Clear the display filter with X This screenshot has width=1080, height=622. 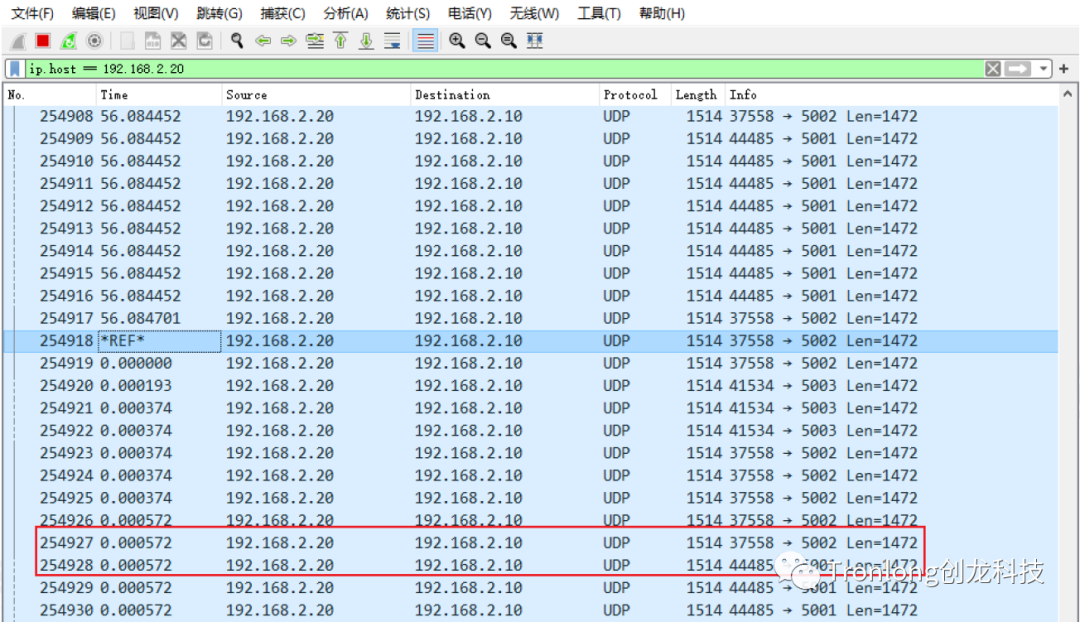(993, 69)
